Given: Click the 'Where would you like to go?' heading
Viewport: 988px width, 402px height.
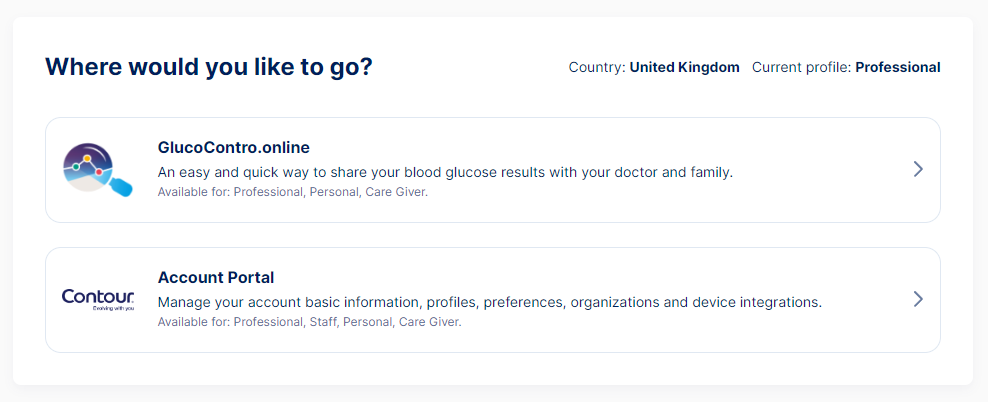Looking at the screenshot, I should [x=209, y=67].
